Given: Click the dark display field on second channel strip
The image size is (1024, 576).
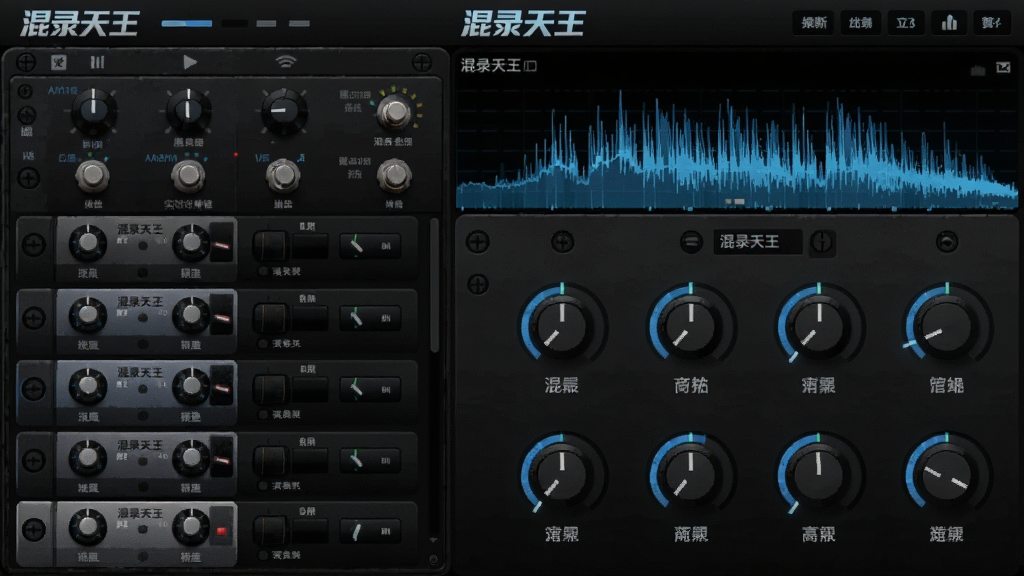Looking at the screenshot, I should pyautogui.click(x=310, y=319).
